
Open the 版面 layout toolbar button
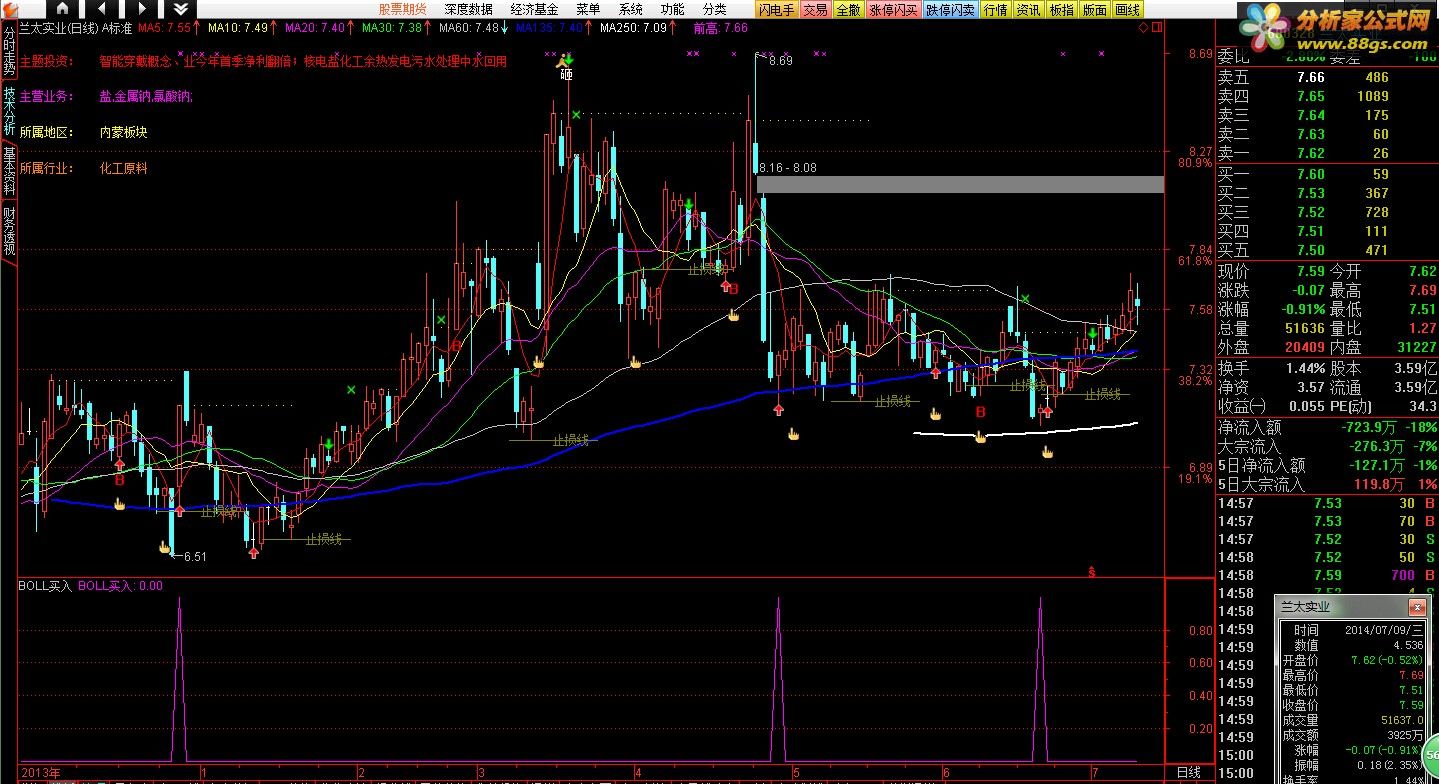pyautogui.click(x=1095, y=10)
